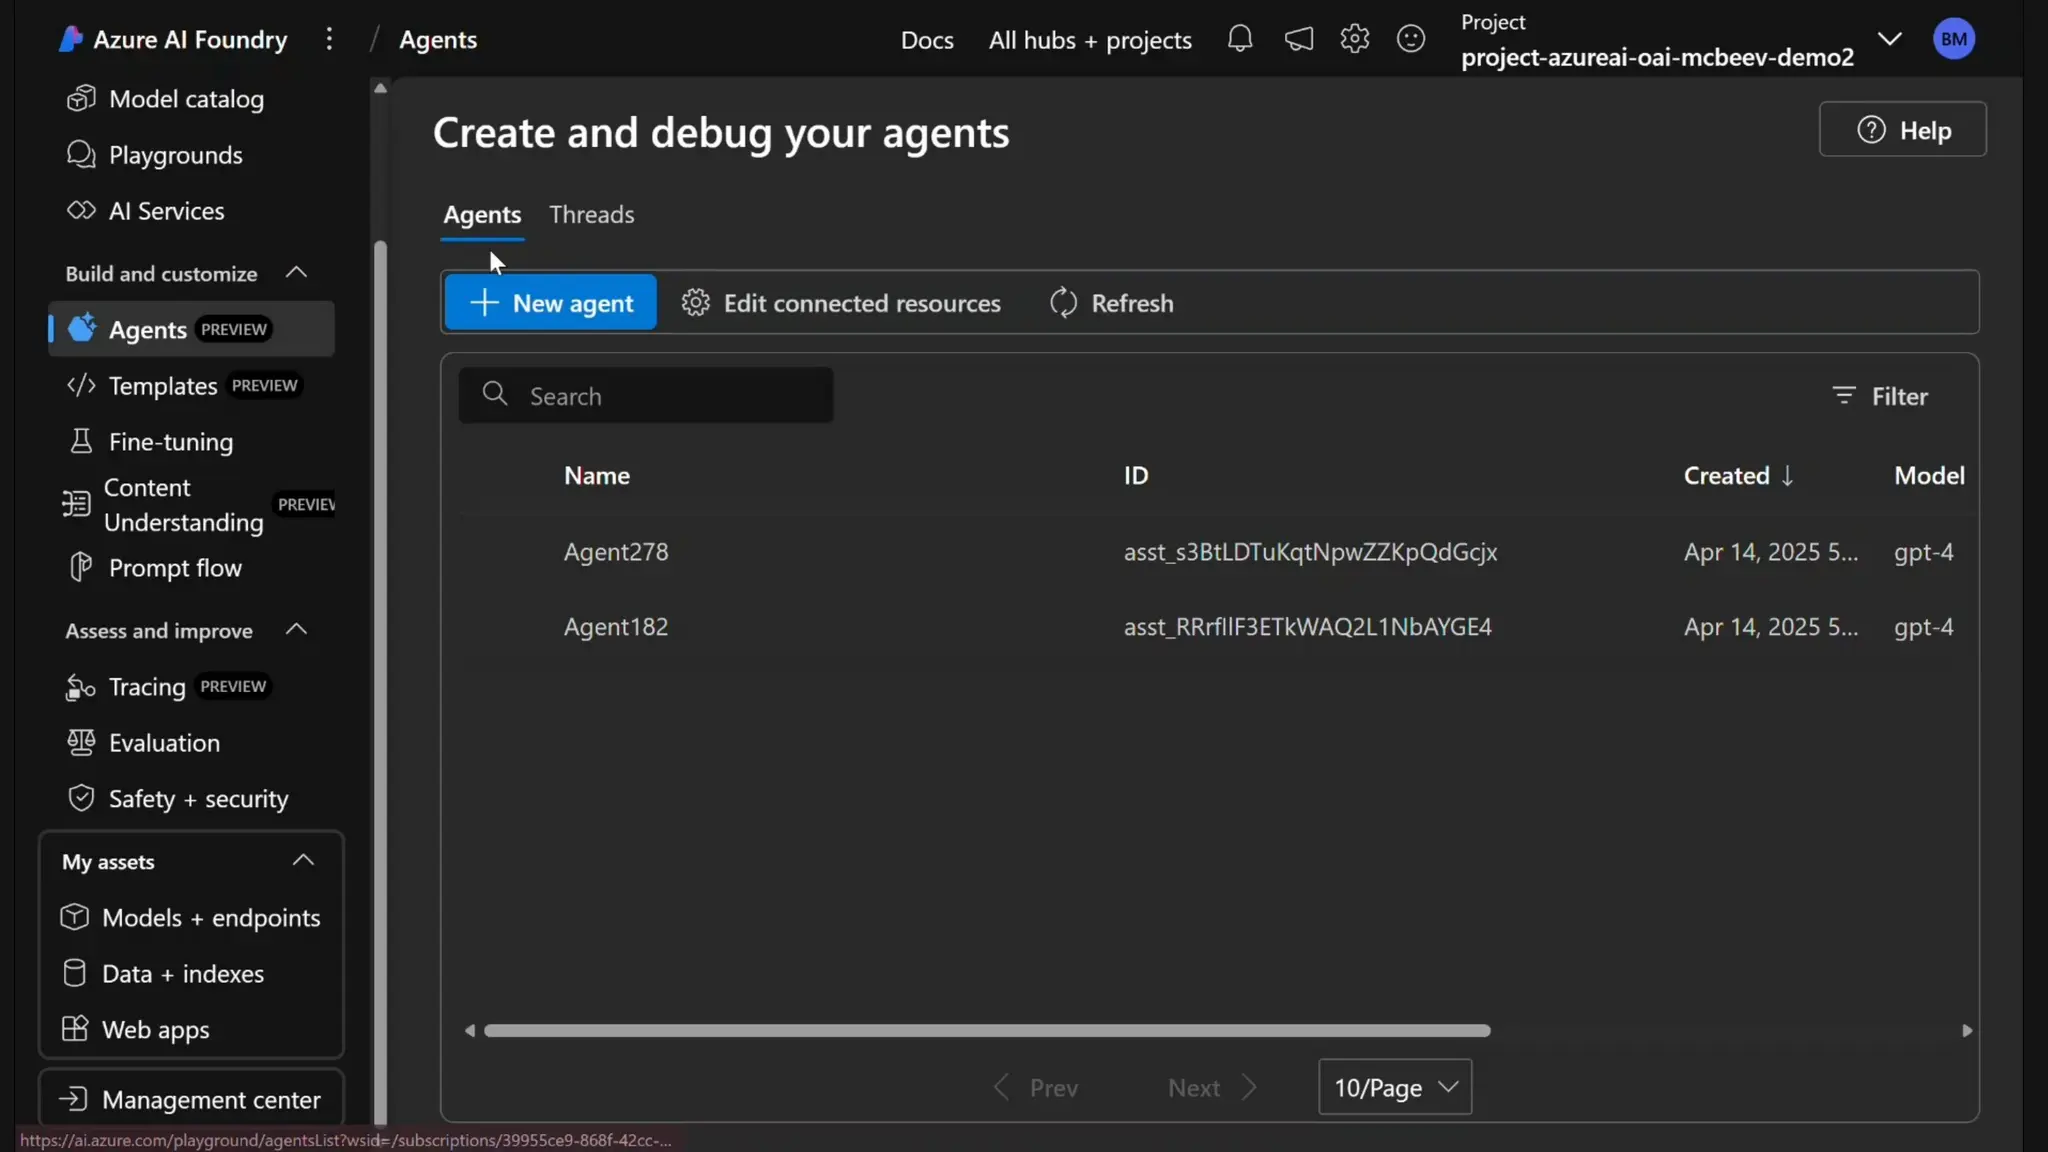
Task: Expand the project selector chevron
Action: [1889, 39]
